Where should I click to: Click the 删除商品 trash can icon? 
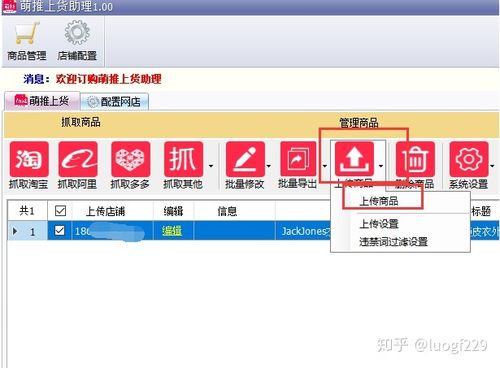point(415,159)
